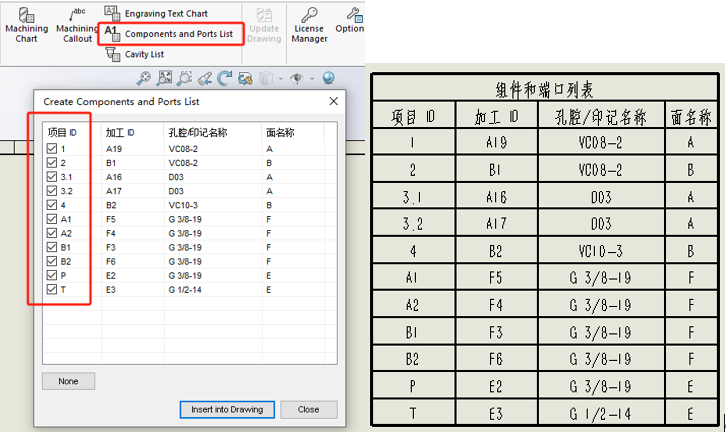Select the Machining Callout tool
This screenshot has height=432, width=726.
pos(77,25)
